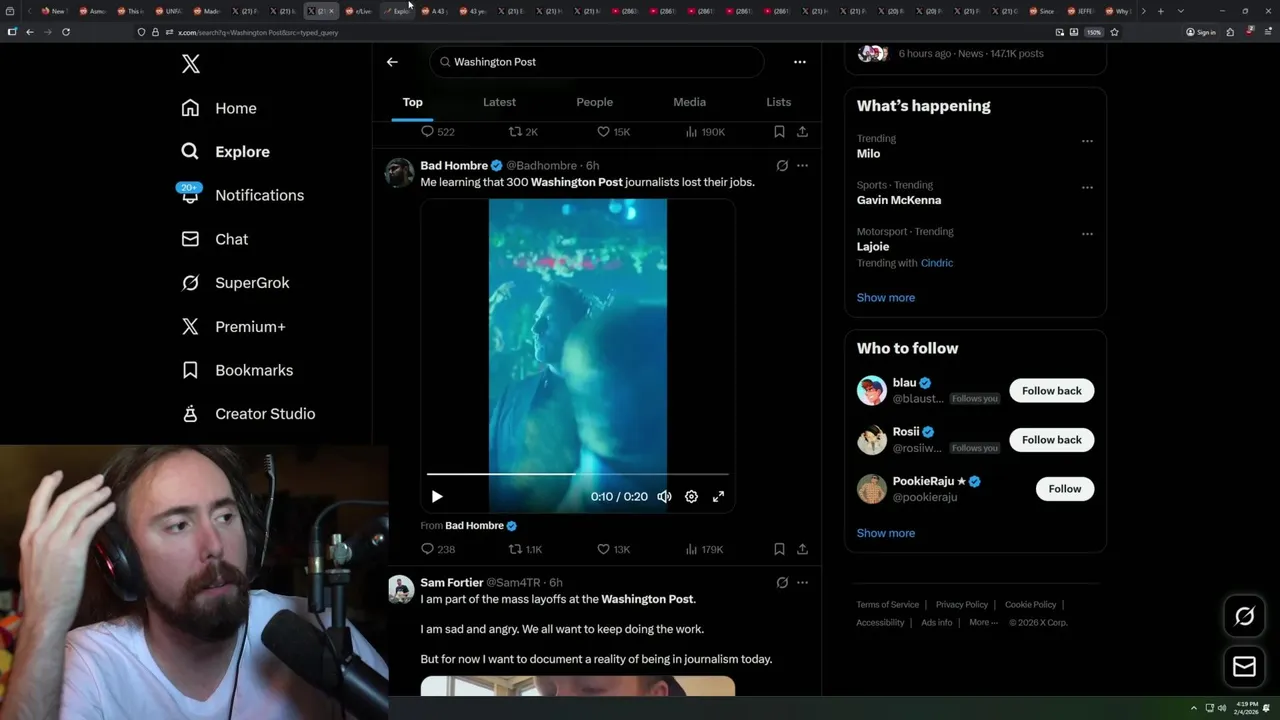The height and width of the screenshot is (720, 1280).
Task: Open Notifications in the sidebar
Action: pos(242,195)
